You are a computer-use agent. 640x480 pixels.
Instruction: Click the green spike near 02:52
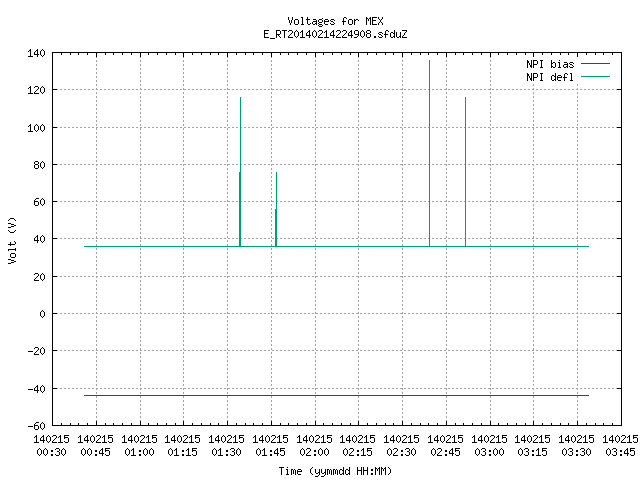465,171
